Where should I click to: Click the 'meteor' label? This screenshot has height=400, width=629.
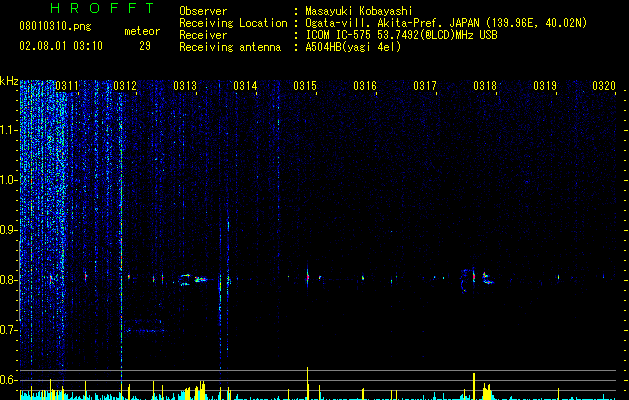(x=142, y=31)
